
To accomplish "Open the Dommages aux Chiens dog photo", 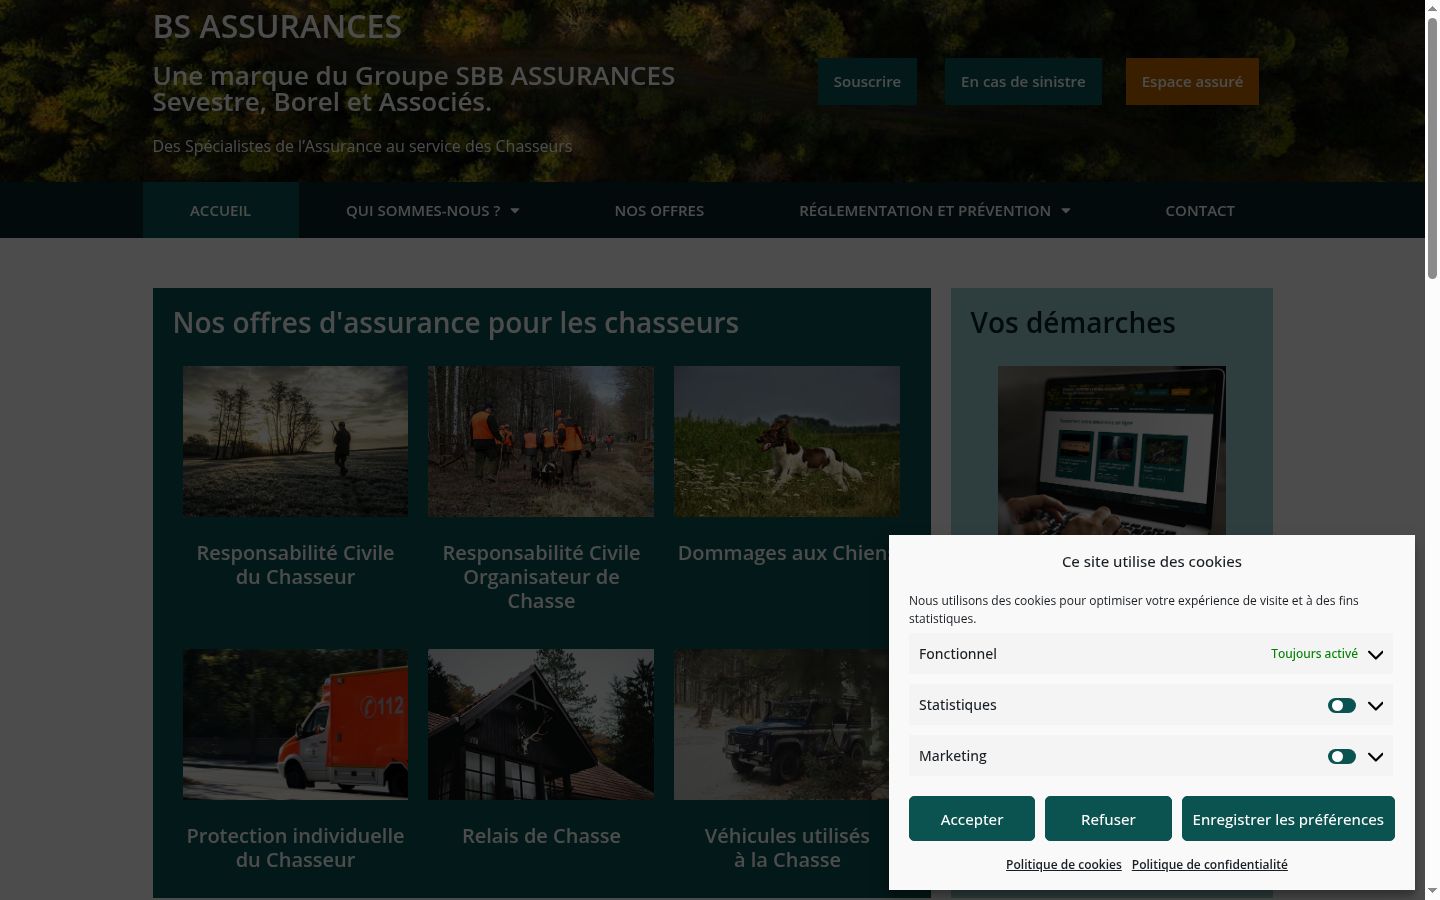I will pyautogui.click(x=787, y=441).
